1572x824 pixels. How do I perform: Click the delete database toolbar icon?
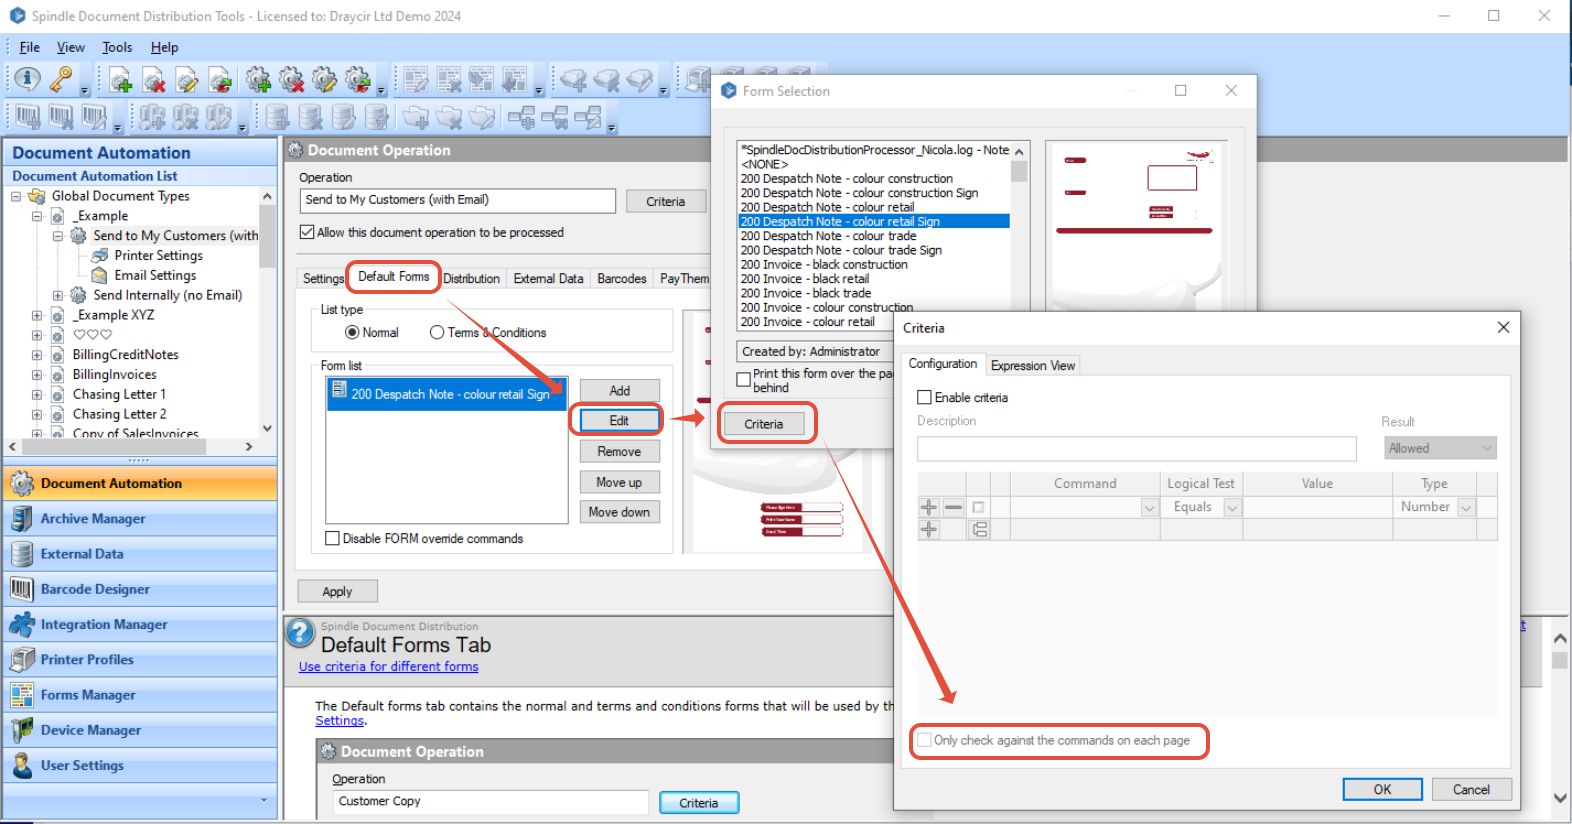point(311,118)
